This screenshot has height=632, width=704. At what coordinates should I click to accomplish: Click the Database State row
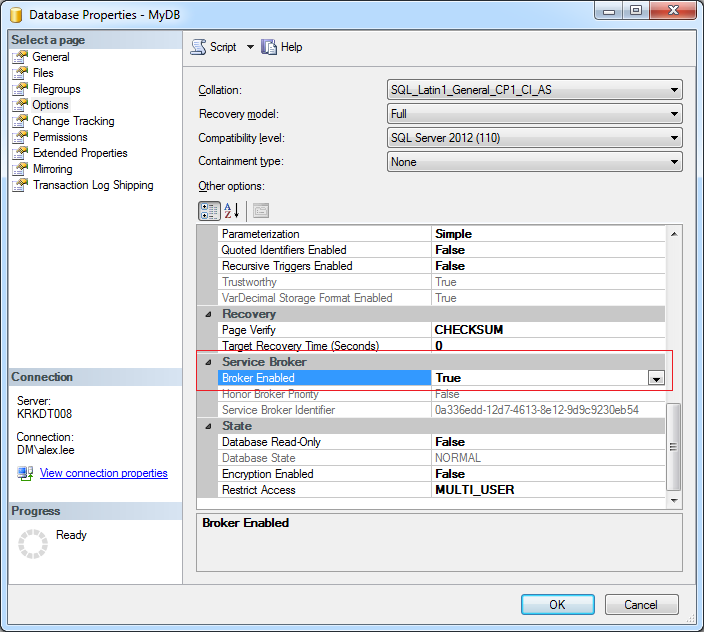coord(442,458)
